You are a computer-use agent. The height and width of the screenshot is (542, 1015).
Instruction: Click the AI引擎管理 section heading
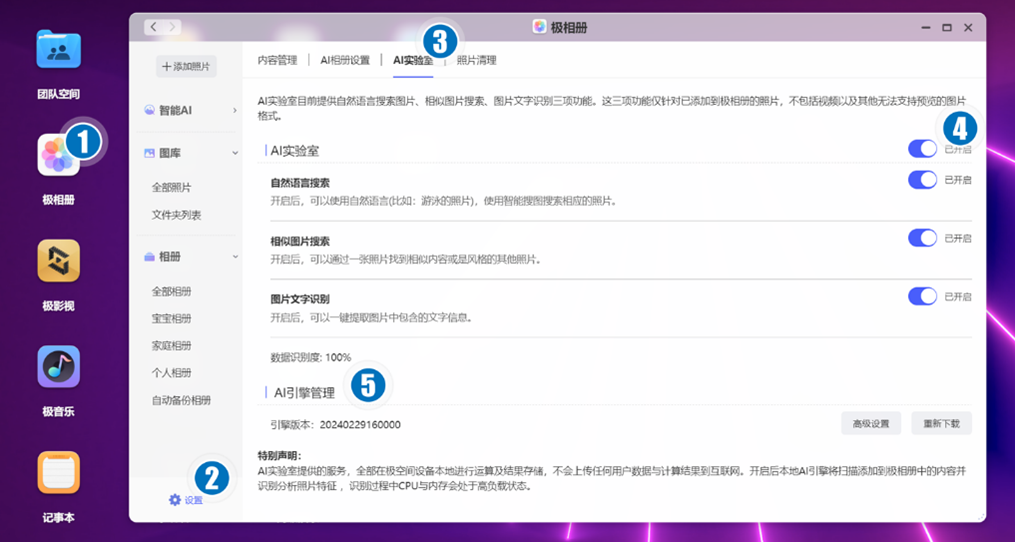[304, 392]
